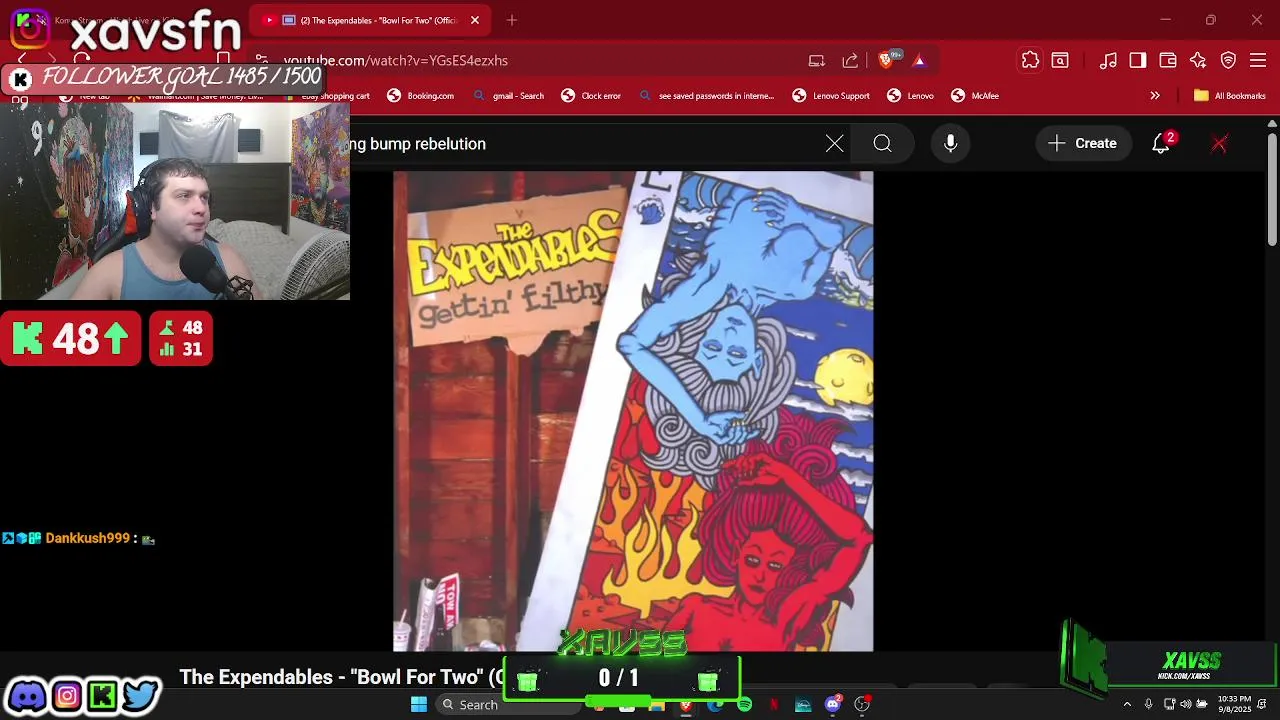The image size is (1280, 720).
Task: Click the YouTube search magnifier button
Action: tap(882, 144)
